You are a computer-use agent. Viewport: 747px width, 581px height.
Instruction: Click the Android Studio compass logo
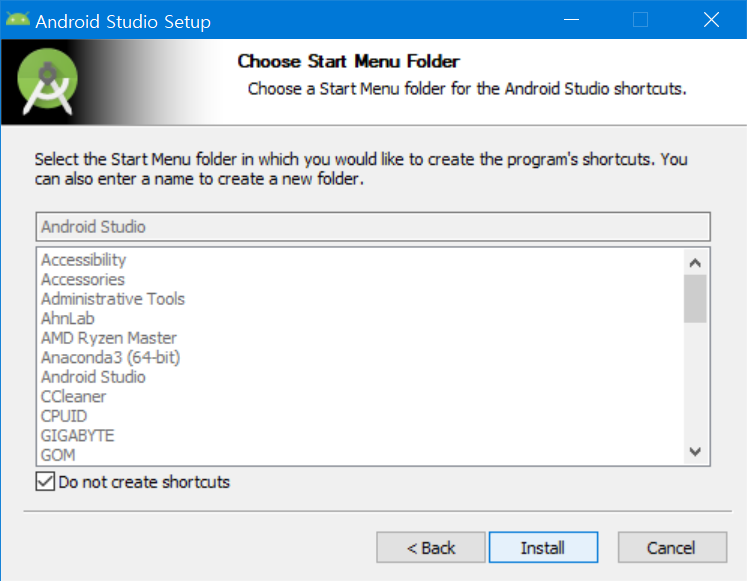[47, 81]
